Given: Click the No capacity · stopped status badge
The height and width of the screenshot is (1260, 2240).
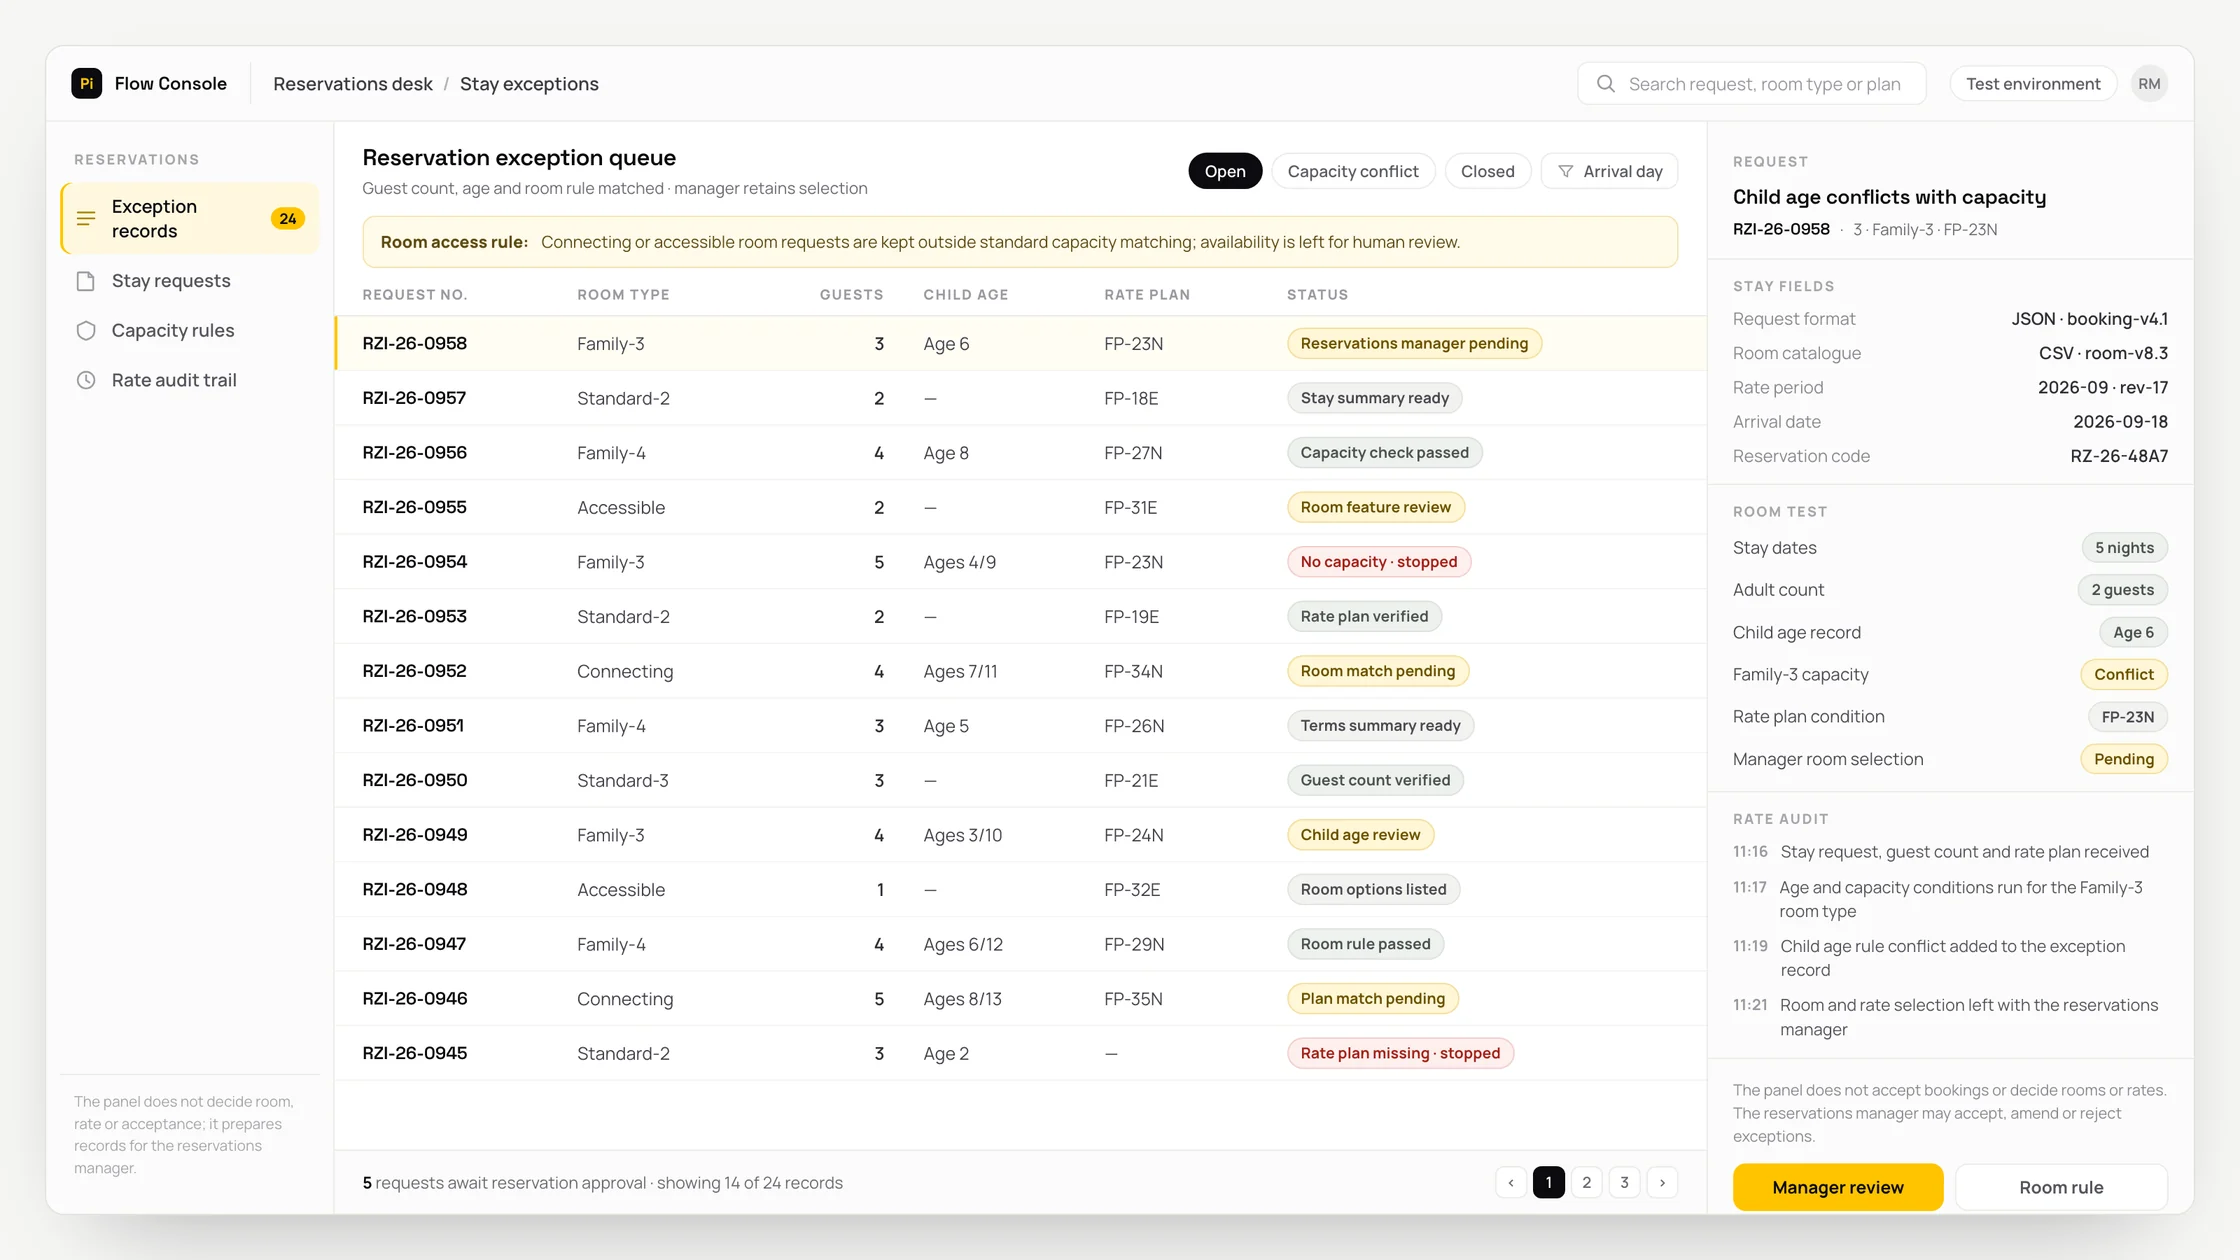Looking at the screenshot, I should point(1378,562).
